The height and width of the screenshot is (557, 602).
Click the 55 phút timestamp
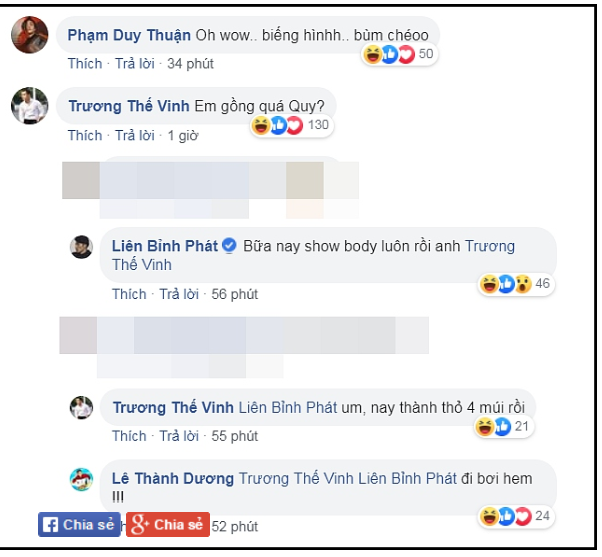click(235, 436)
